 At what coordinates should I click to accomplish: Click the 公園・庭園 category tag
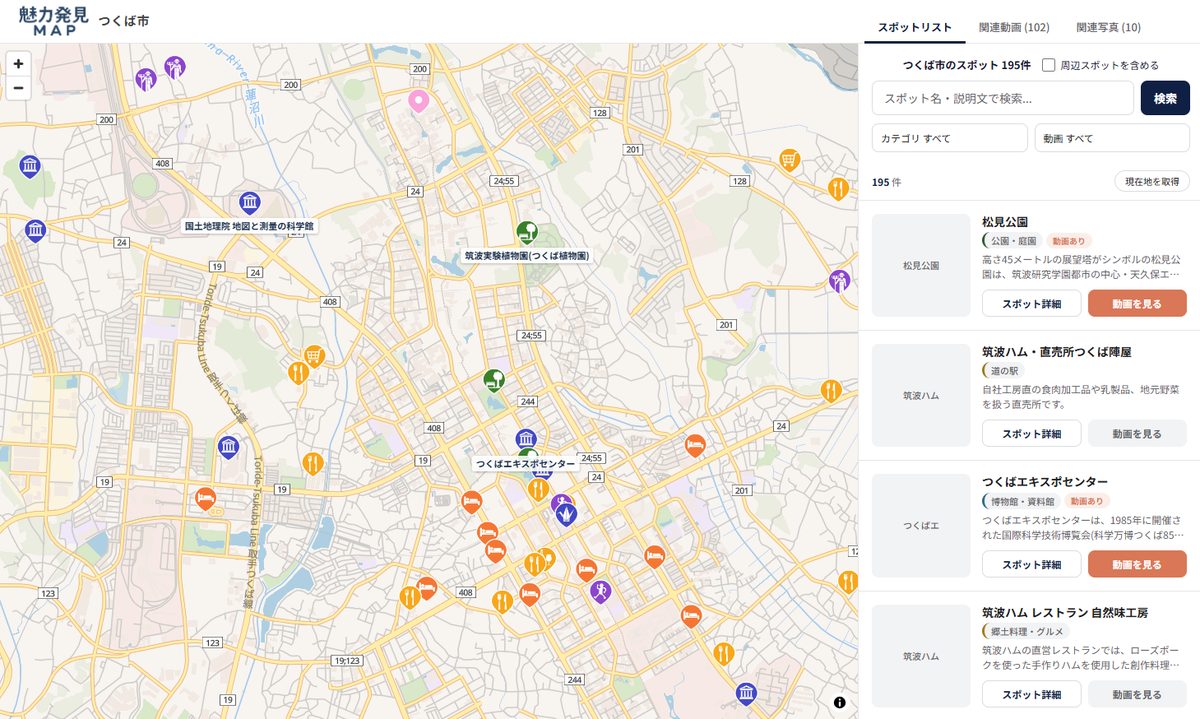(x=1012, y=241)
